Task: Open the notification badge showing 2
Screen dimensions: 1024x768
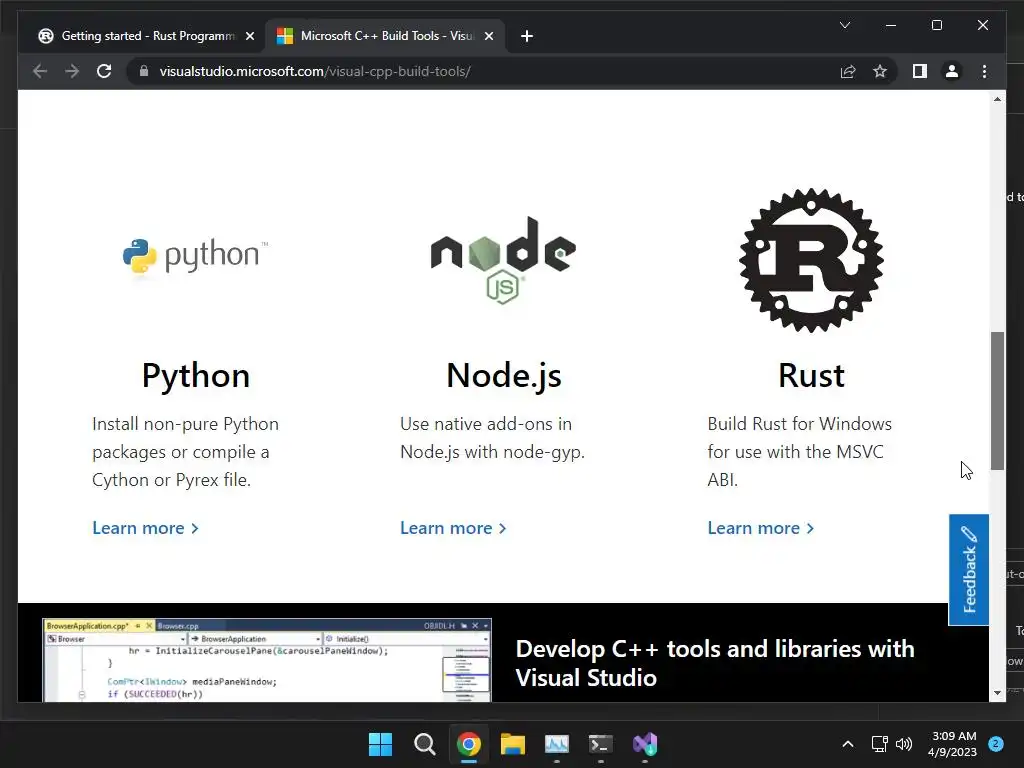Action: 996,744
